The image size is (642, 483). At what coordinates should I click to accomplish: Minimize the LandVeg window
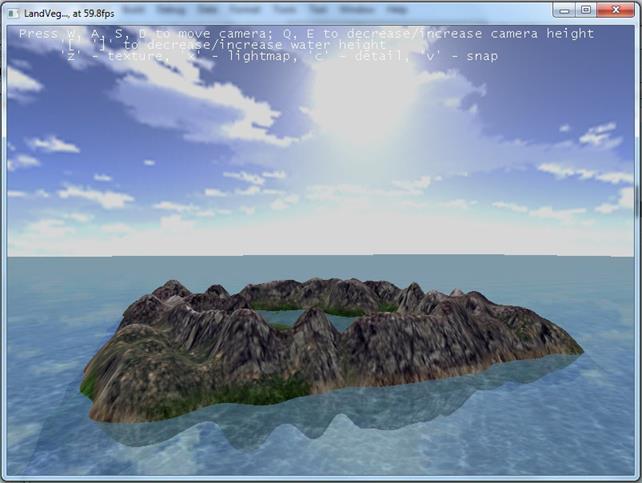click(565, 9)
